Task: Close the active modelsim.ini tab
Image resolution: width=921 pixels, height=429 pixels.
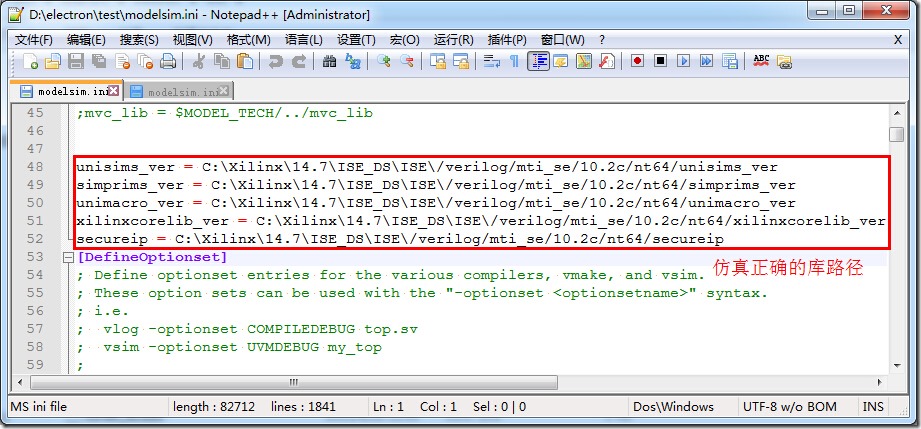Action: (114, 91)
